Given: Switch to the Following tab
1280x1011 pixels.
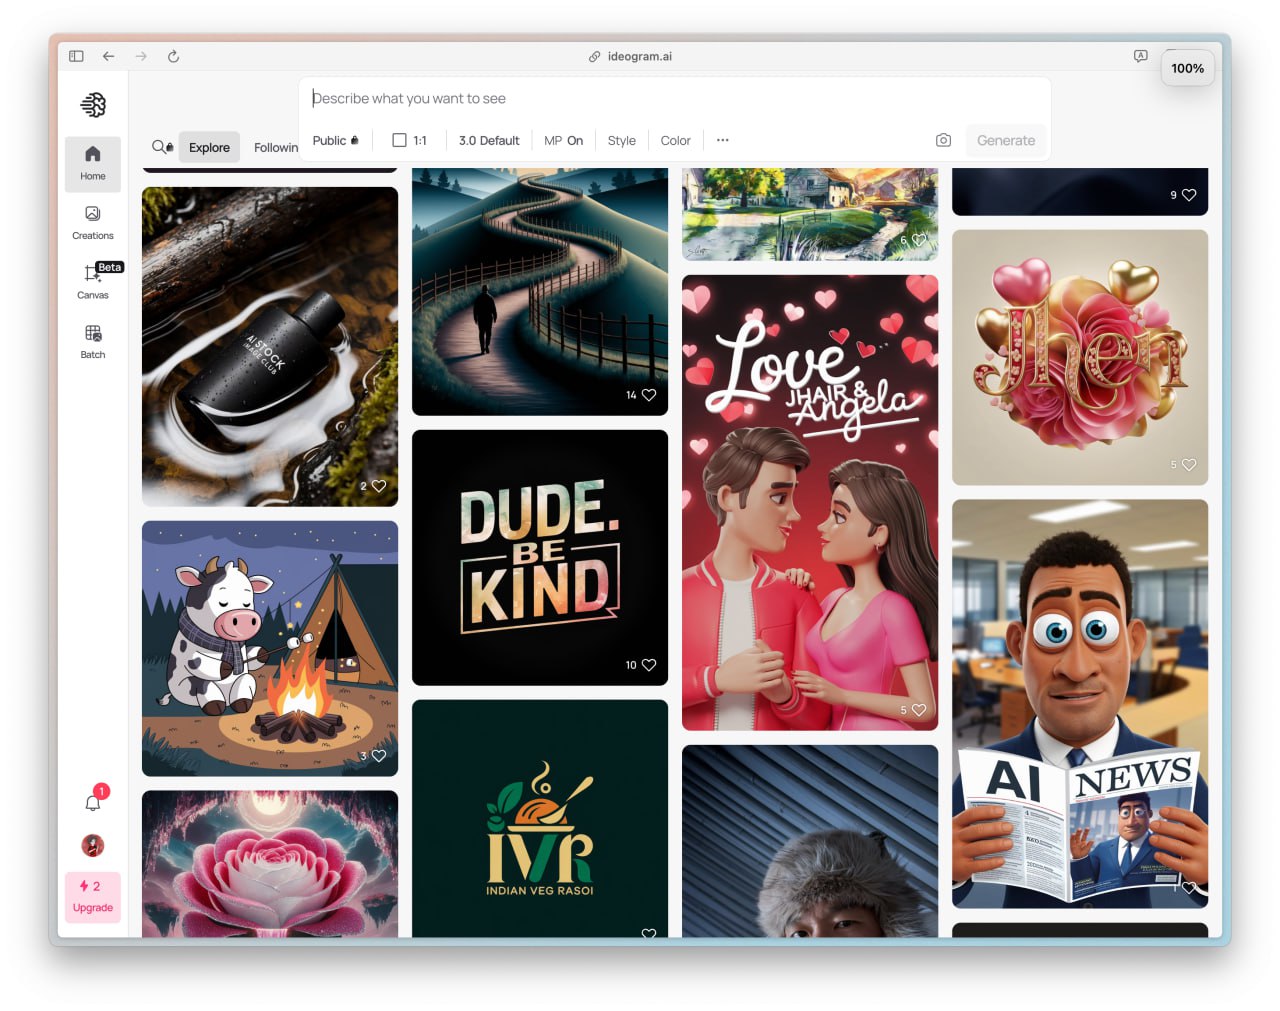Looking at the screenshot, I should pos(275,147).
